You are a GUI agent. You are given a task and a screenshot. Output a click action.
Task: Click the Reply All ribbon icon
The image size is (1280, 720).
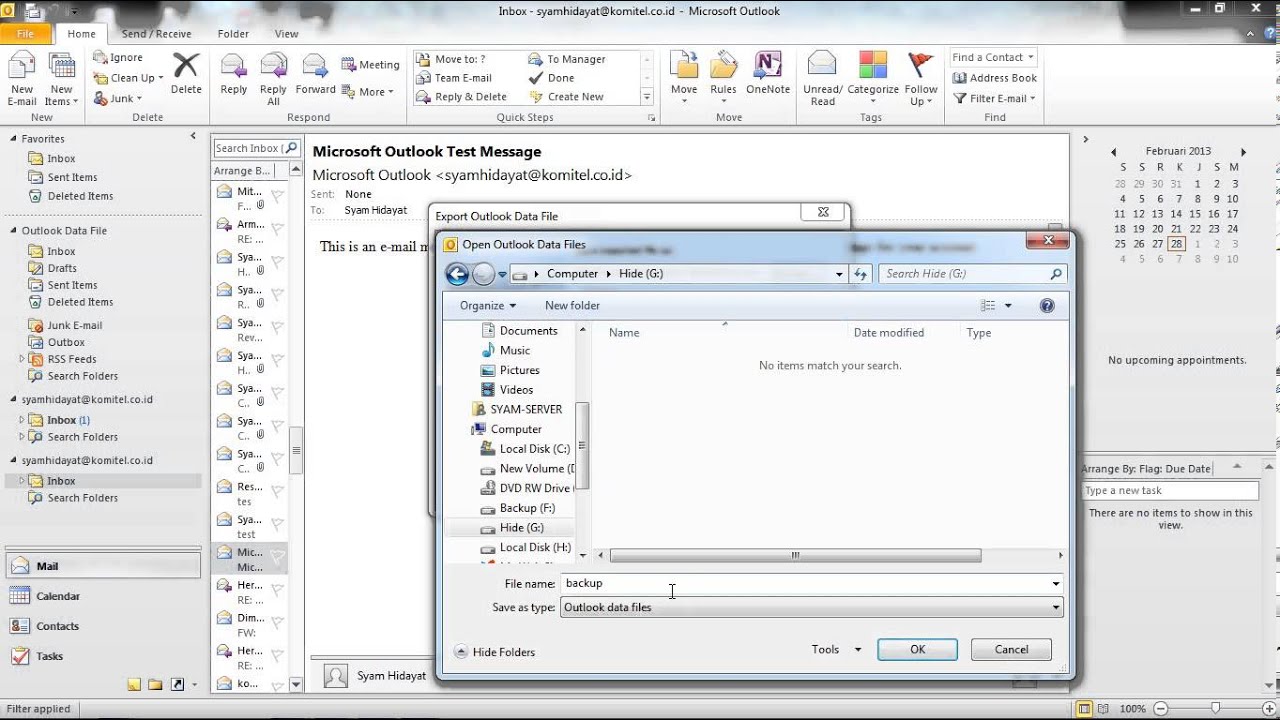[x=273, y=79]
